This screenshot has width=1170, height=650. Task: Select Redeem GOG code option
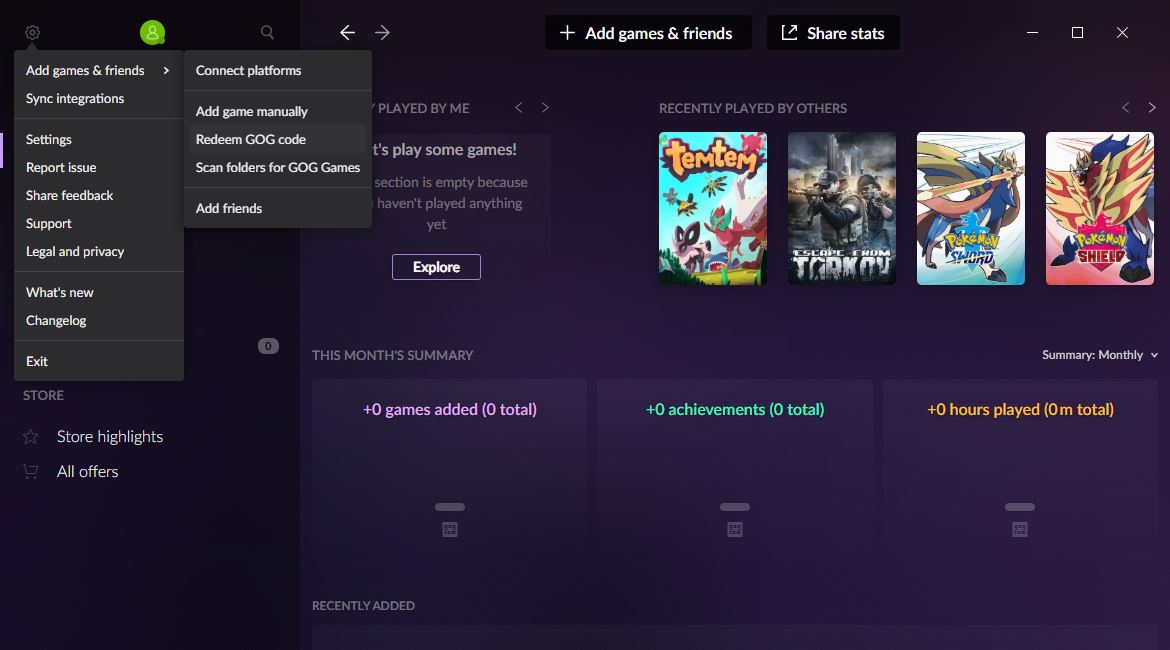tap(278, 140)
